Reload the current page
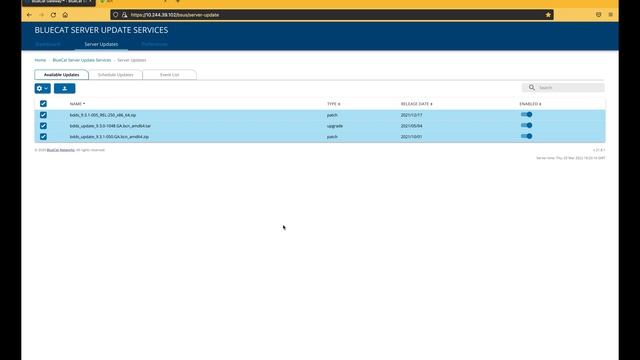Viewport: 640px width, 360px height. pos(53,15)
